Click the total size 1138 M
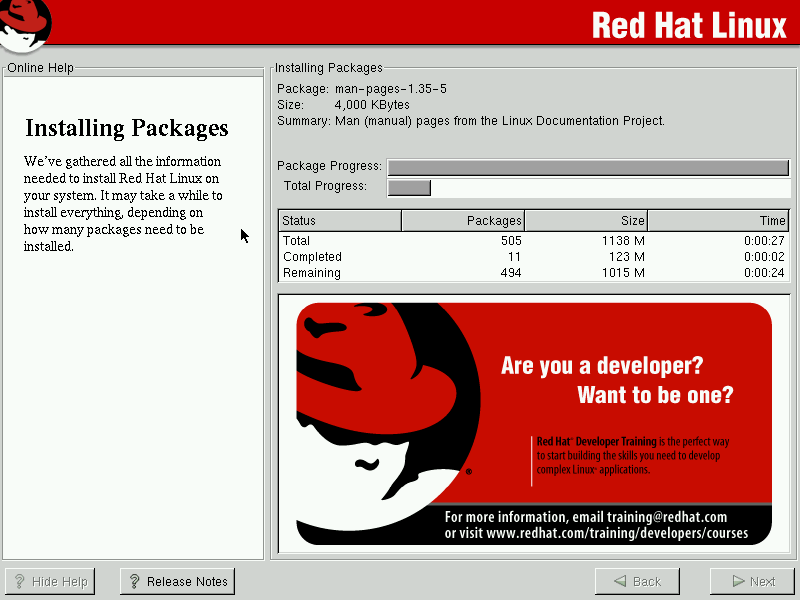Screen dimensions: 800x600 tap(623, 240)
